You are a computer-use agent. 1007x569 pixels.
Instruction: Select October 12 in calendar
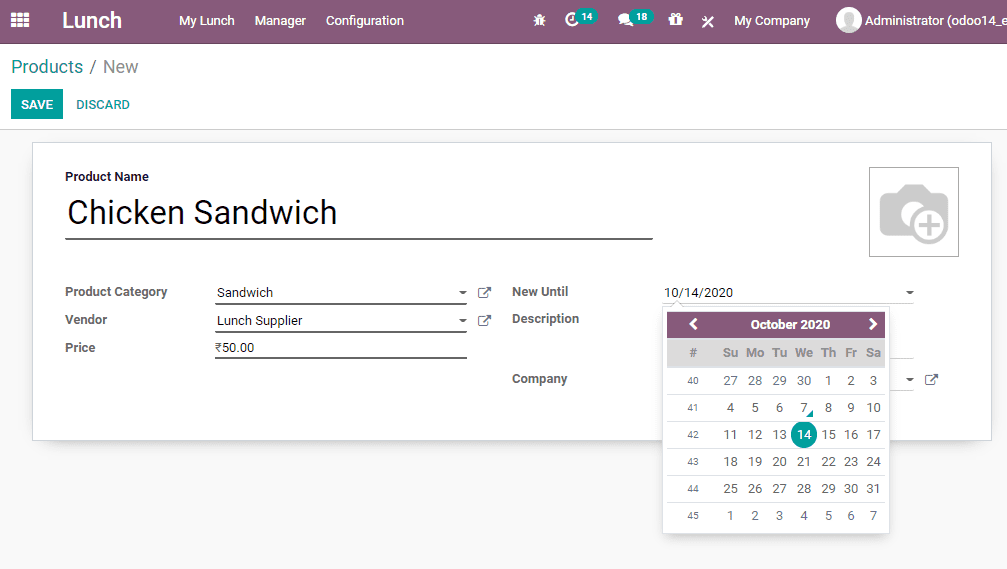tap(755, 435)
